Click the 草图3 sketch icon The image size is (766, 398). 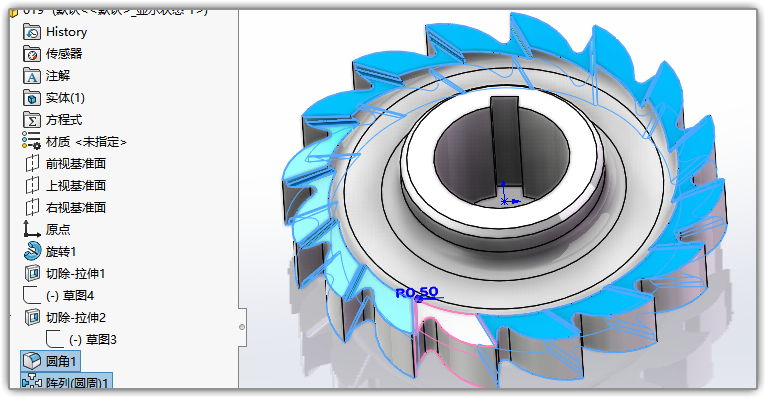coord(55,339)
